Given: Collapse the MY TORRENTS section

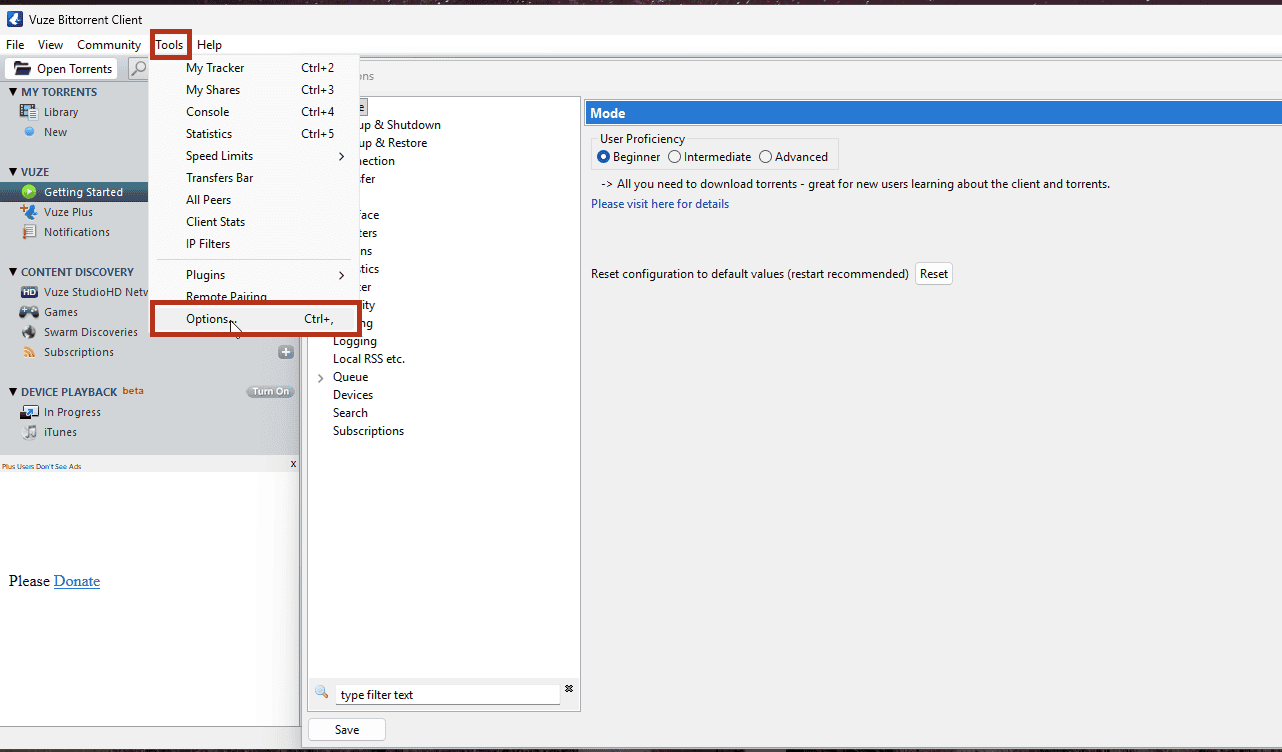Looking at the screenshot, I should click(x=13, y=92).
